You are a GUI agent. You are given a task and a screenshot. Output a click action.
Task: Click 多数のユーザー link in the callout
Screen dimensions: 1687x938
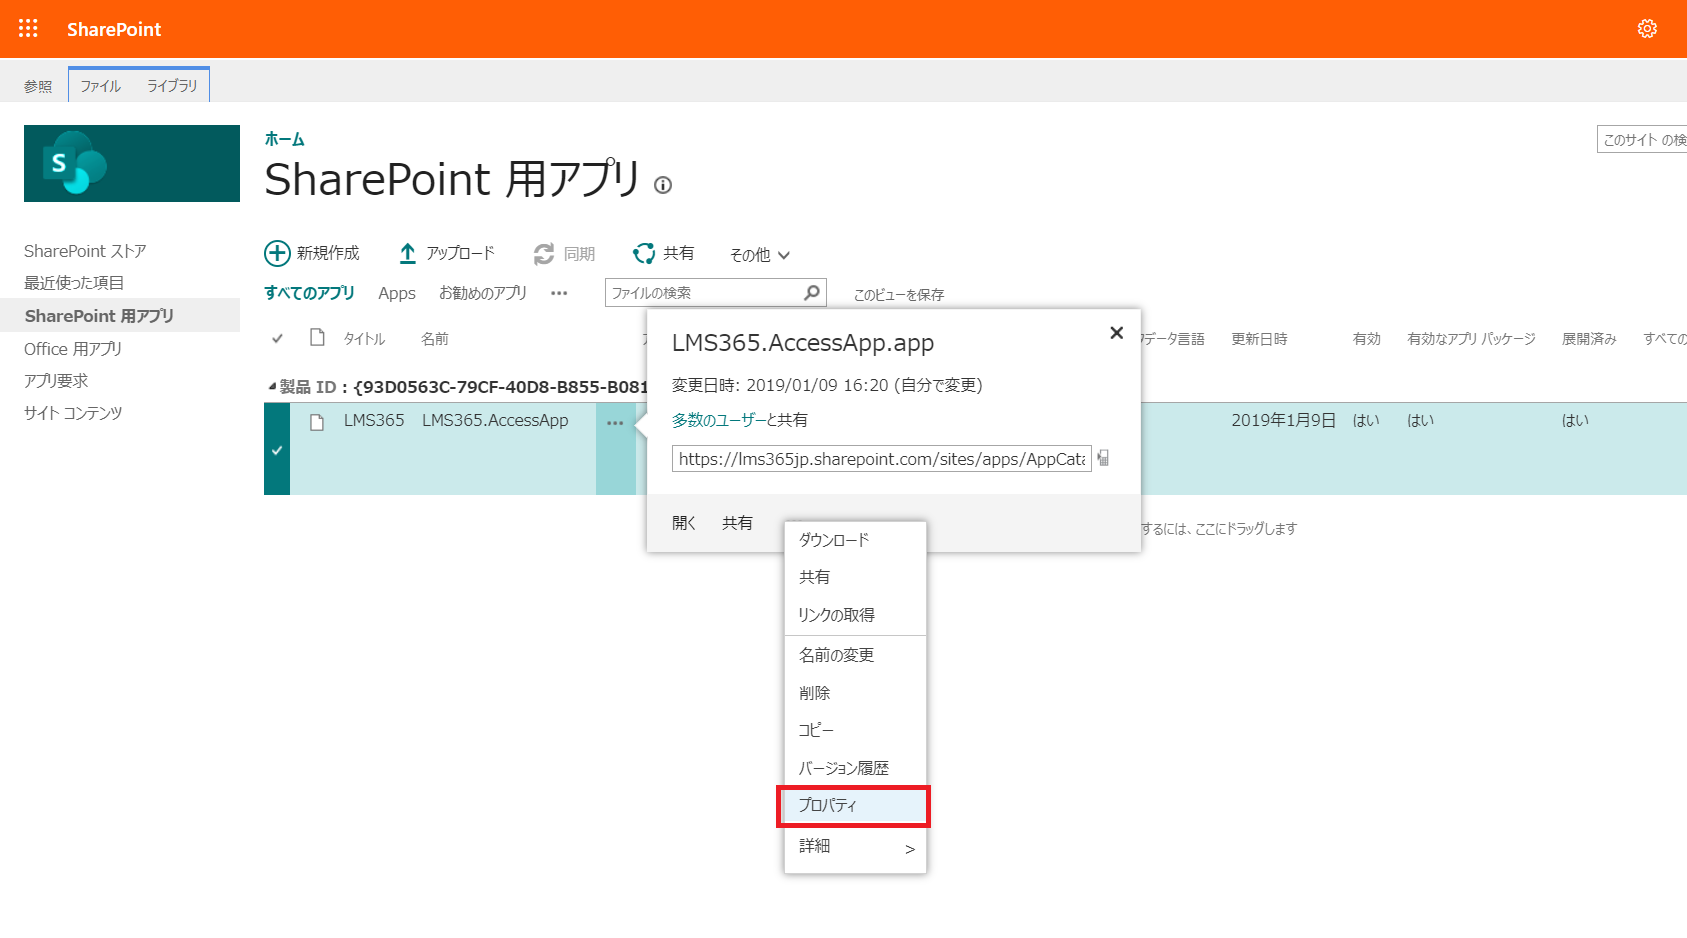coord(718,420)
